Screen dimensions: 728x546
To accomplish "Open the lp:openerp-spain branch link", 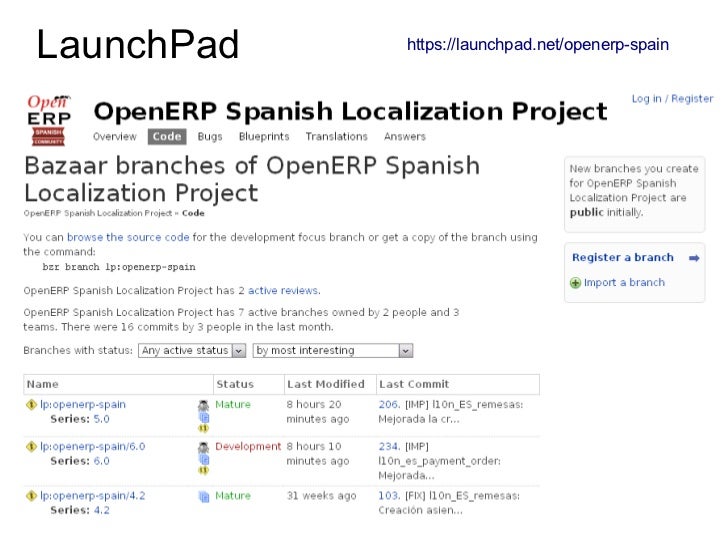I will pyautogui.click(x=83, y=404).
